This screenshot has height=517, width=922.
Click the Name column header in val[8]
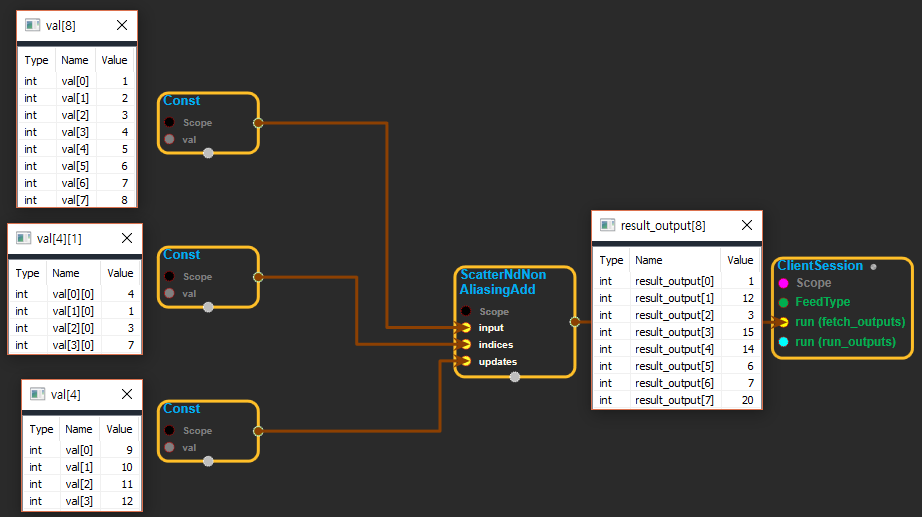(75, 60)
